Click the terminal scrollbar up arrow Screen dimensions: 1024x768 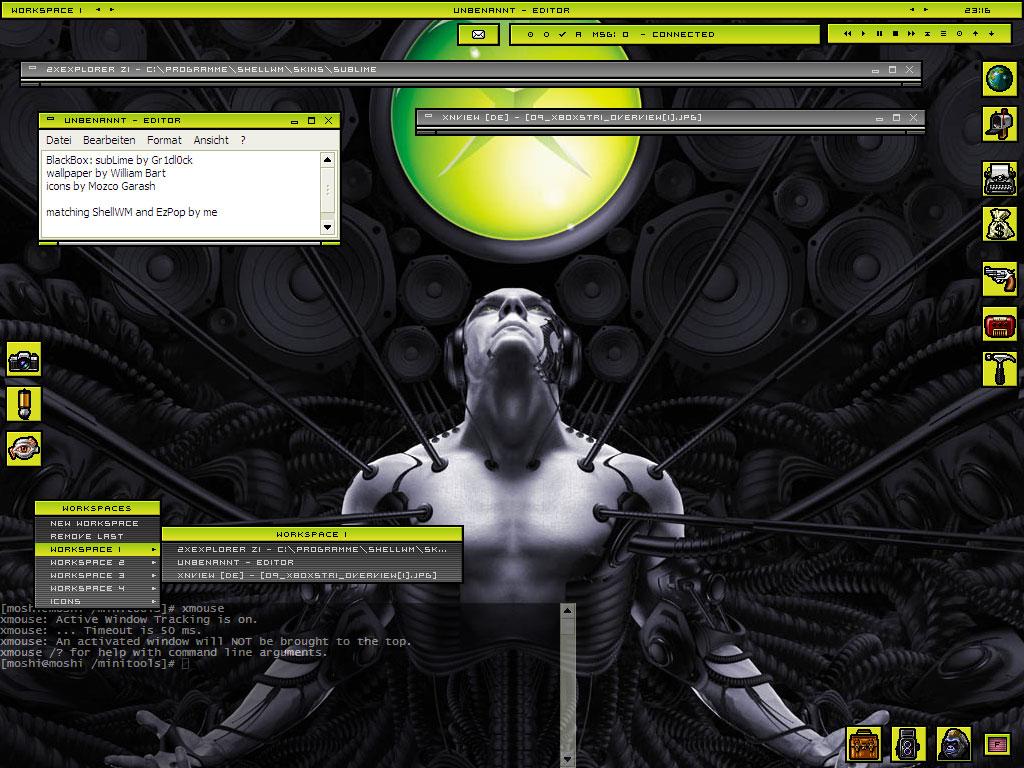point(568,611)
